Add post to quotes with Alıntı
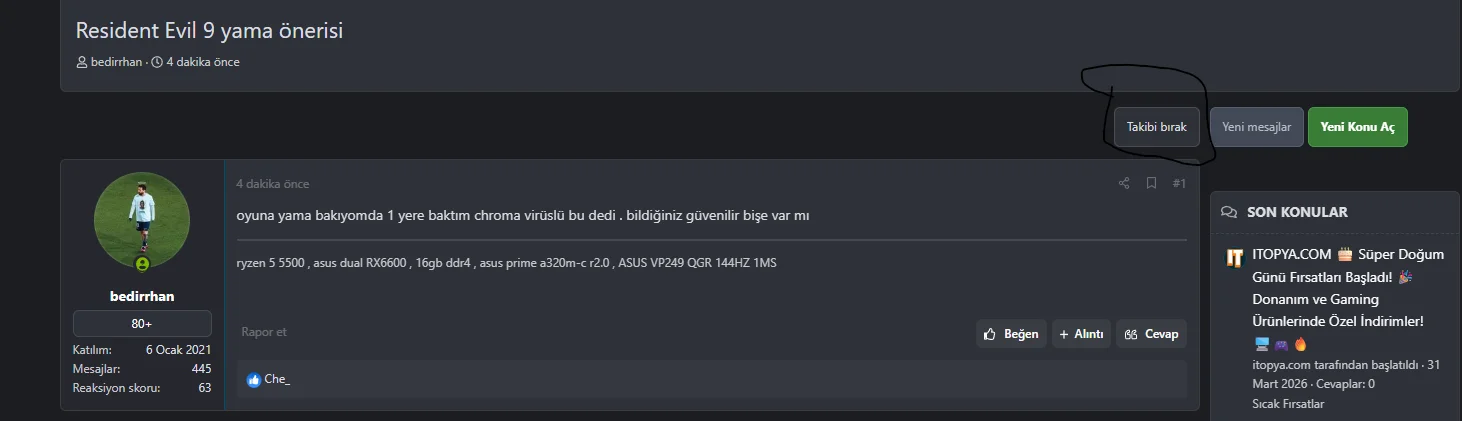This screenshot has width=1462, height=421. pyautogui.click(x=1081, y=334)
